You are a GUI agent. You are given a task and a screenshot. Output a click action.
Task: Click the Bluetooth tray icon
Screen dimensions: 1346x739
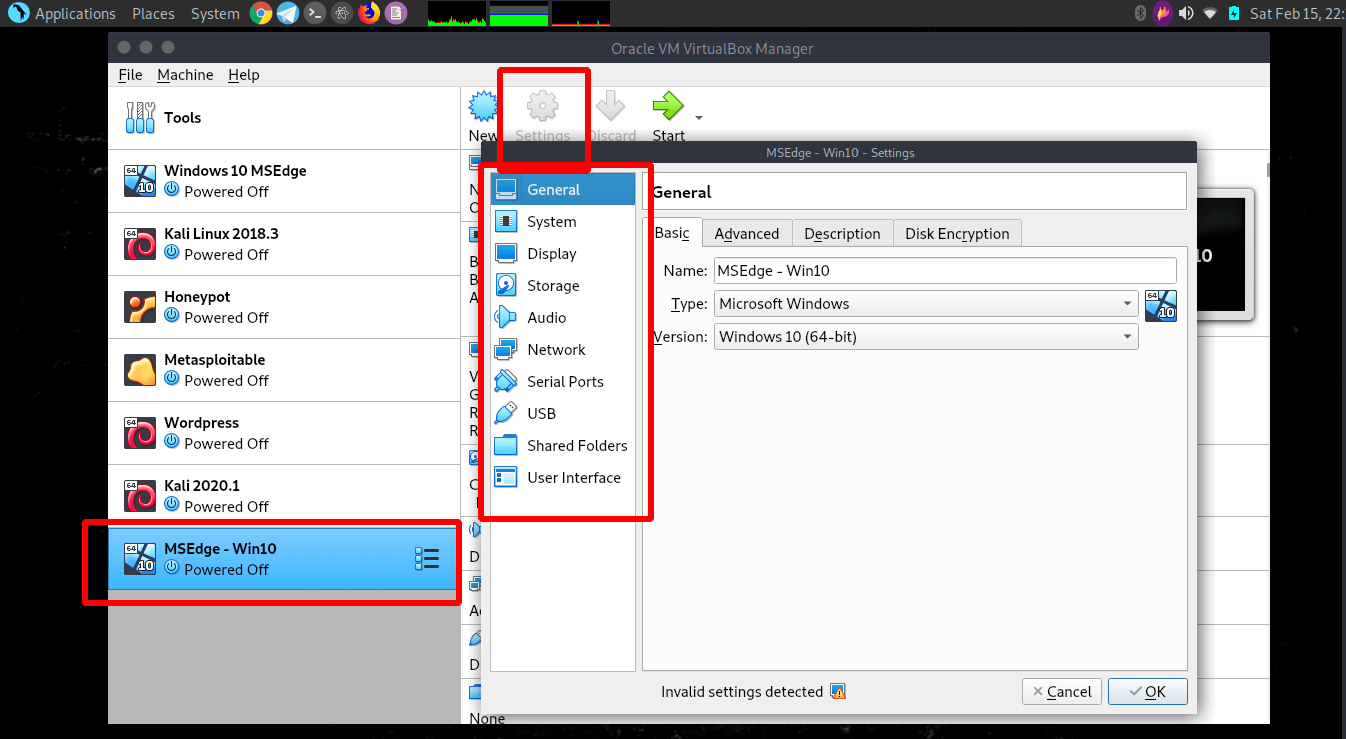click(x=1139, y=13)
